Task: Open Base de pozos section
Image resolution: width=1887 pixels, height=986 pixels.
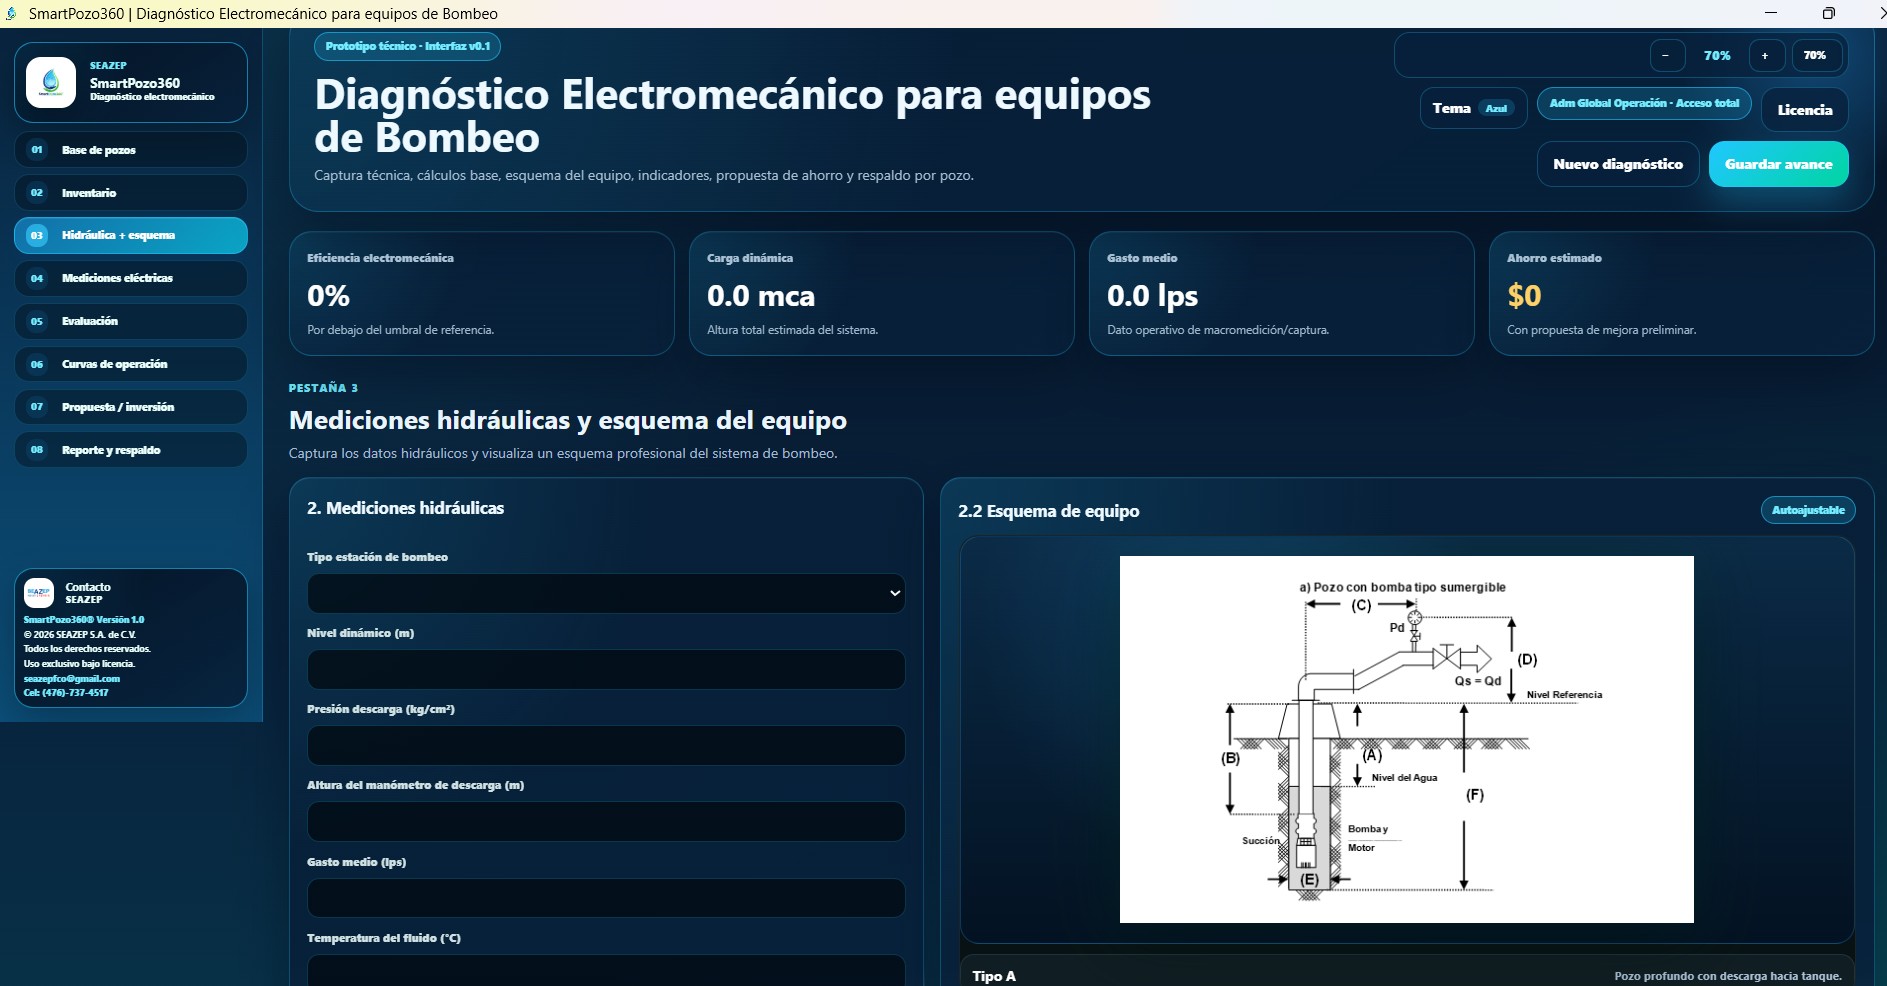Action: [x=131, y=150]
